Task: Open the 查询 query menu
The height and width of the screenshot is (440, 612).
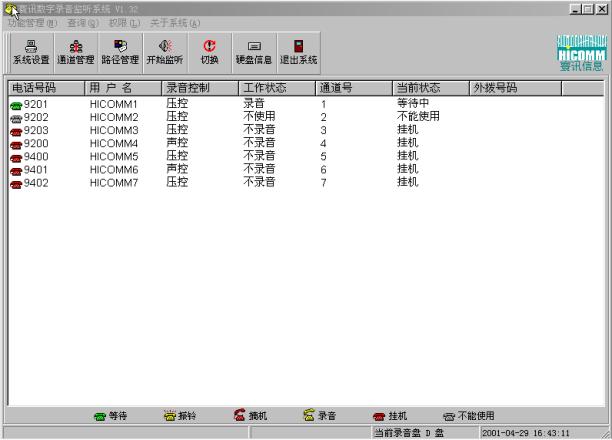Action: (82, 22)
